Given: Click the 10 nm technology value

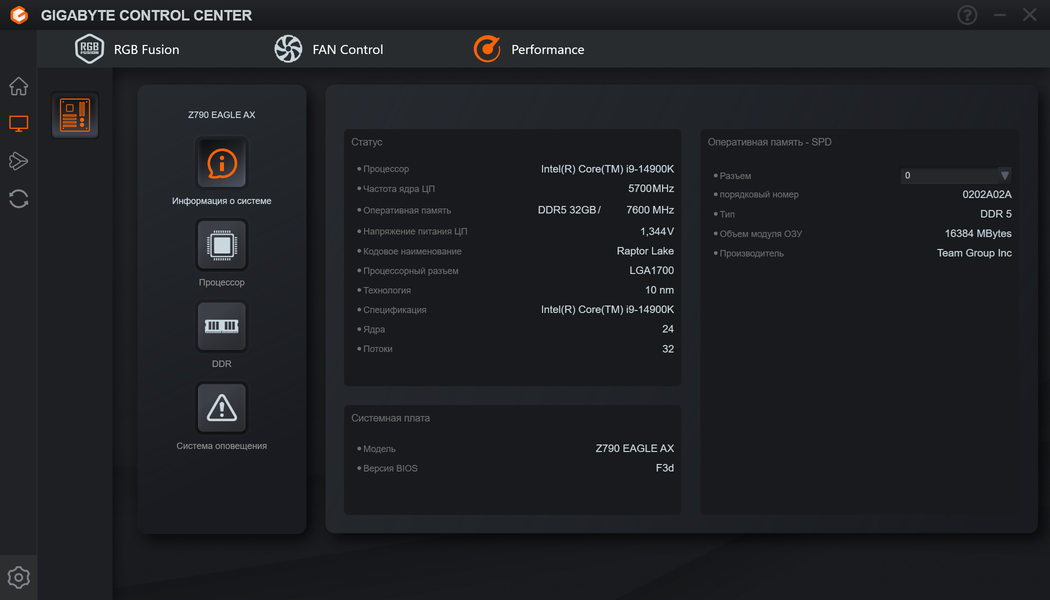Looking at the screenshot, I should click(x=660, y=289).
